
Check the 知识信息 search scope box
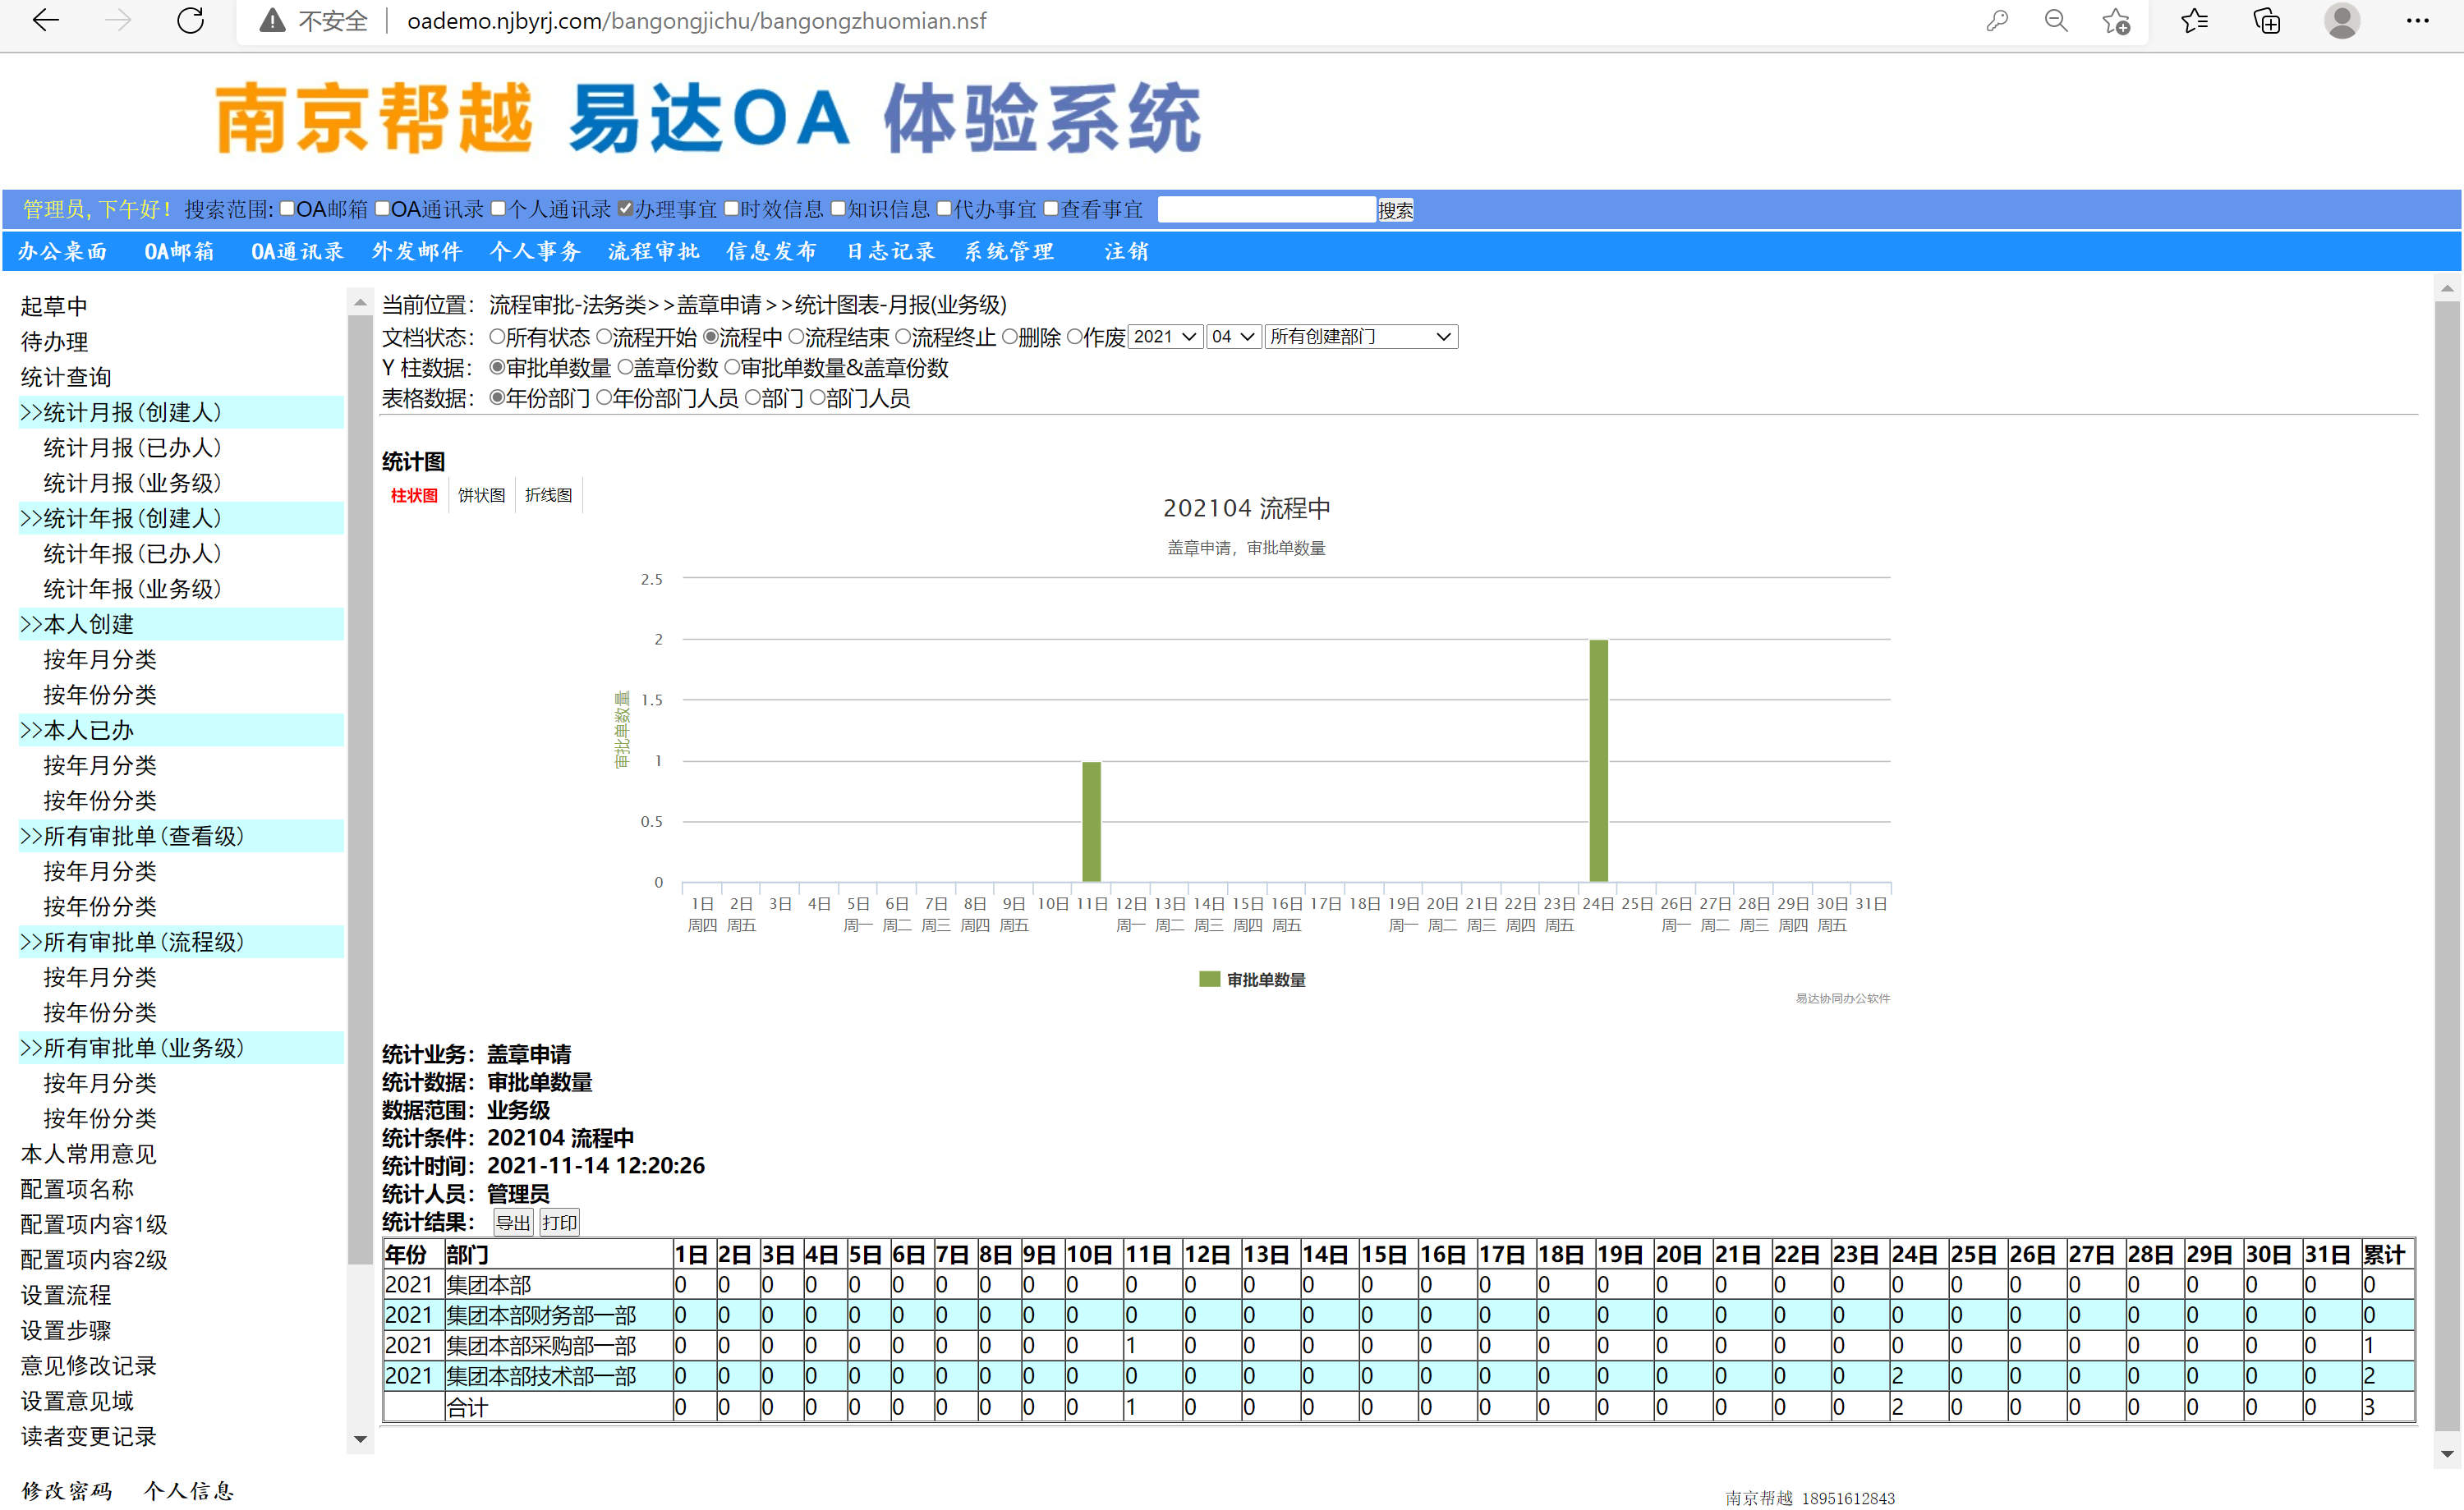[x=838, y=208]
